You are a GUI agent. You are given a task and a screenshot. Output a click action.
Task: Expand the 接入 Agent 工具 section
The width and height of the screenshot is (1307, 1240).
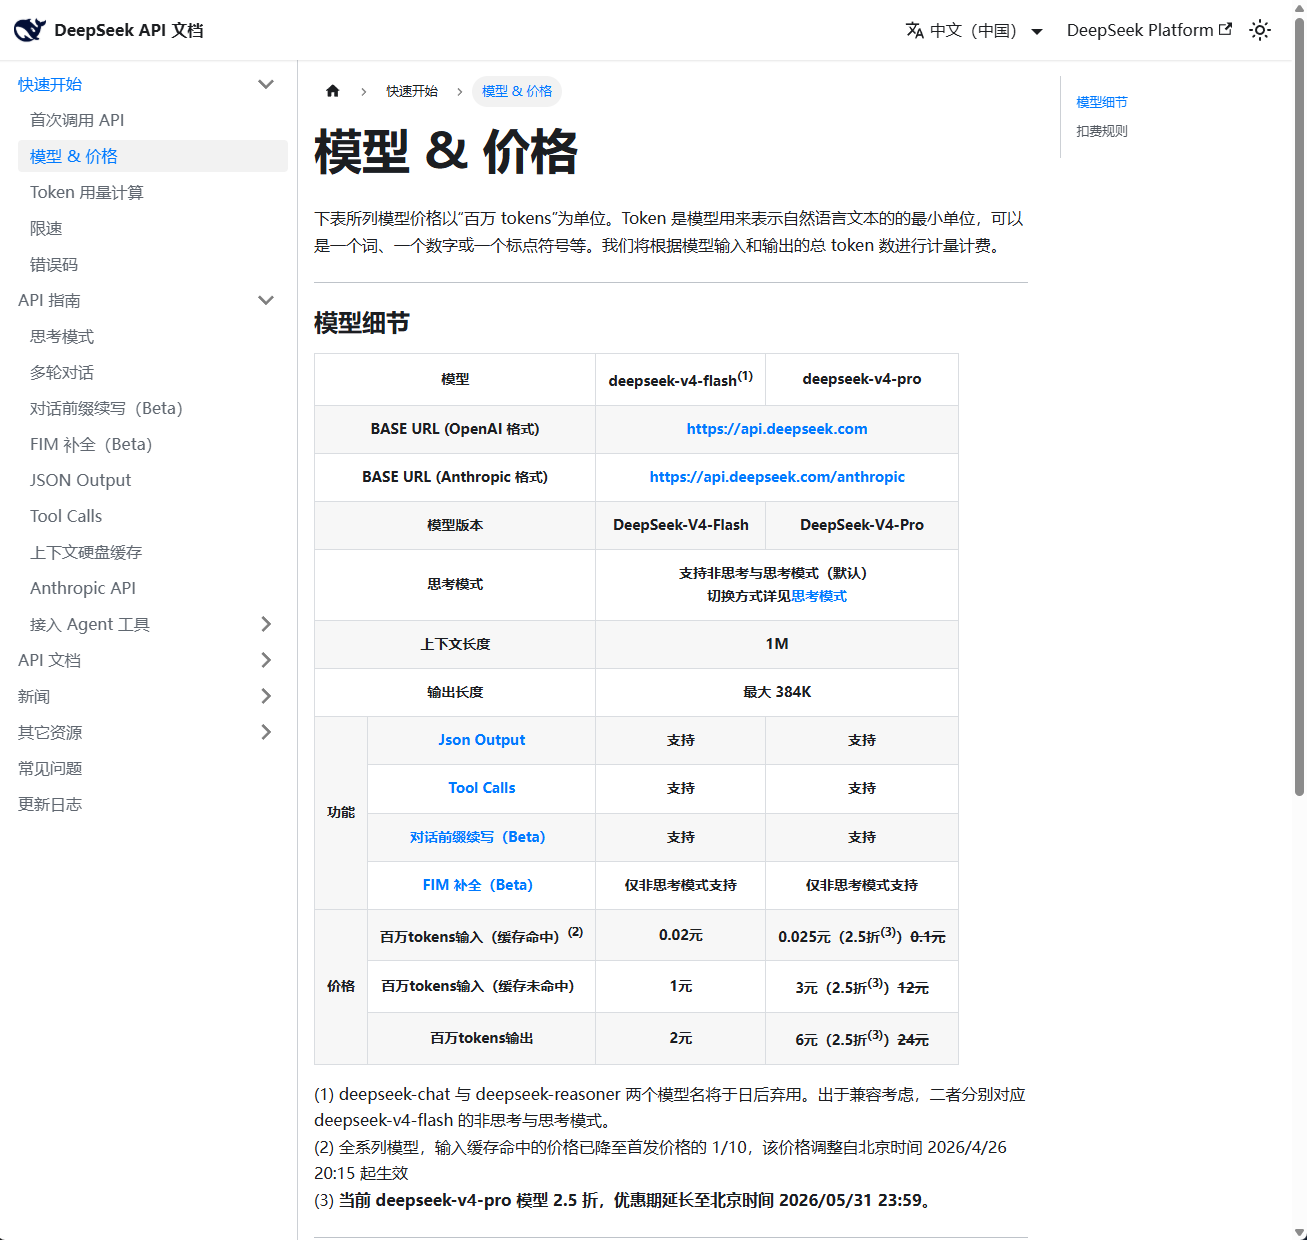click(266, 624)
